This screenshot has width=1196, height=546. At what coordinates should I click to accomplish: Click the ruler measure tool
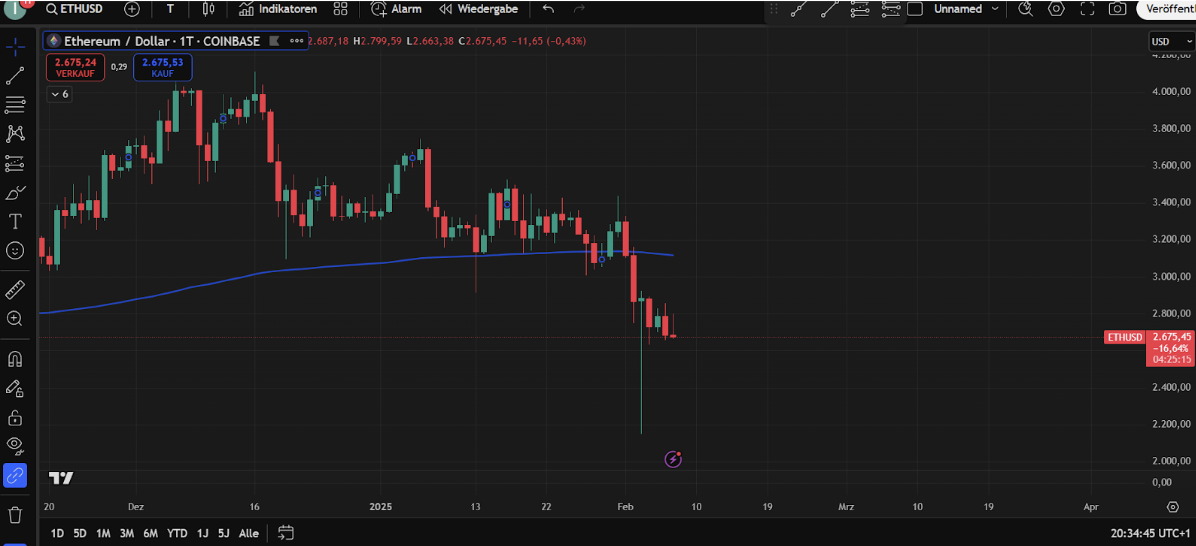(15, 290)
